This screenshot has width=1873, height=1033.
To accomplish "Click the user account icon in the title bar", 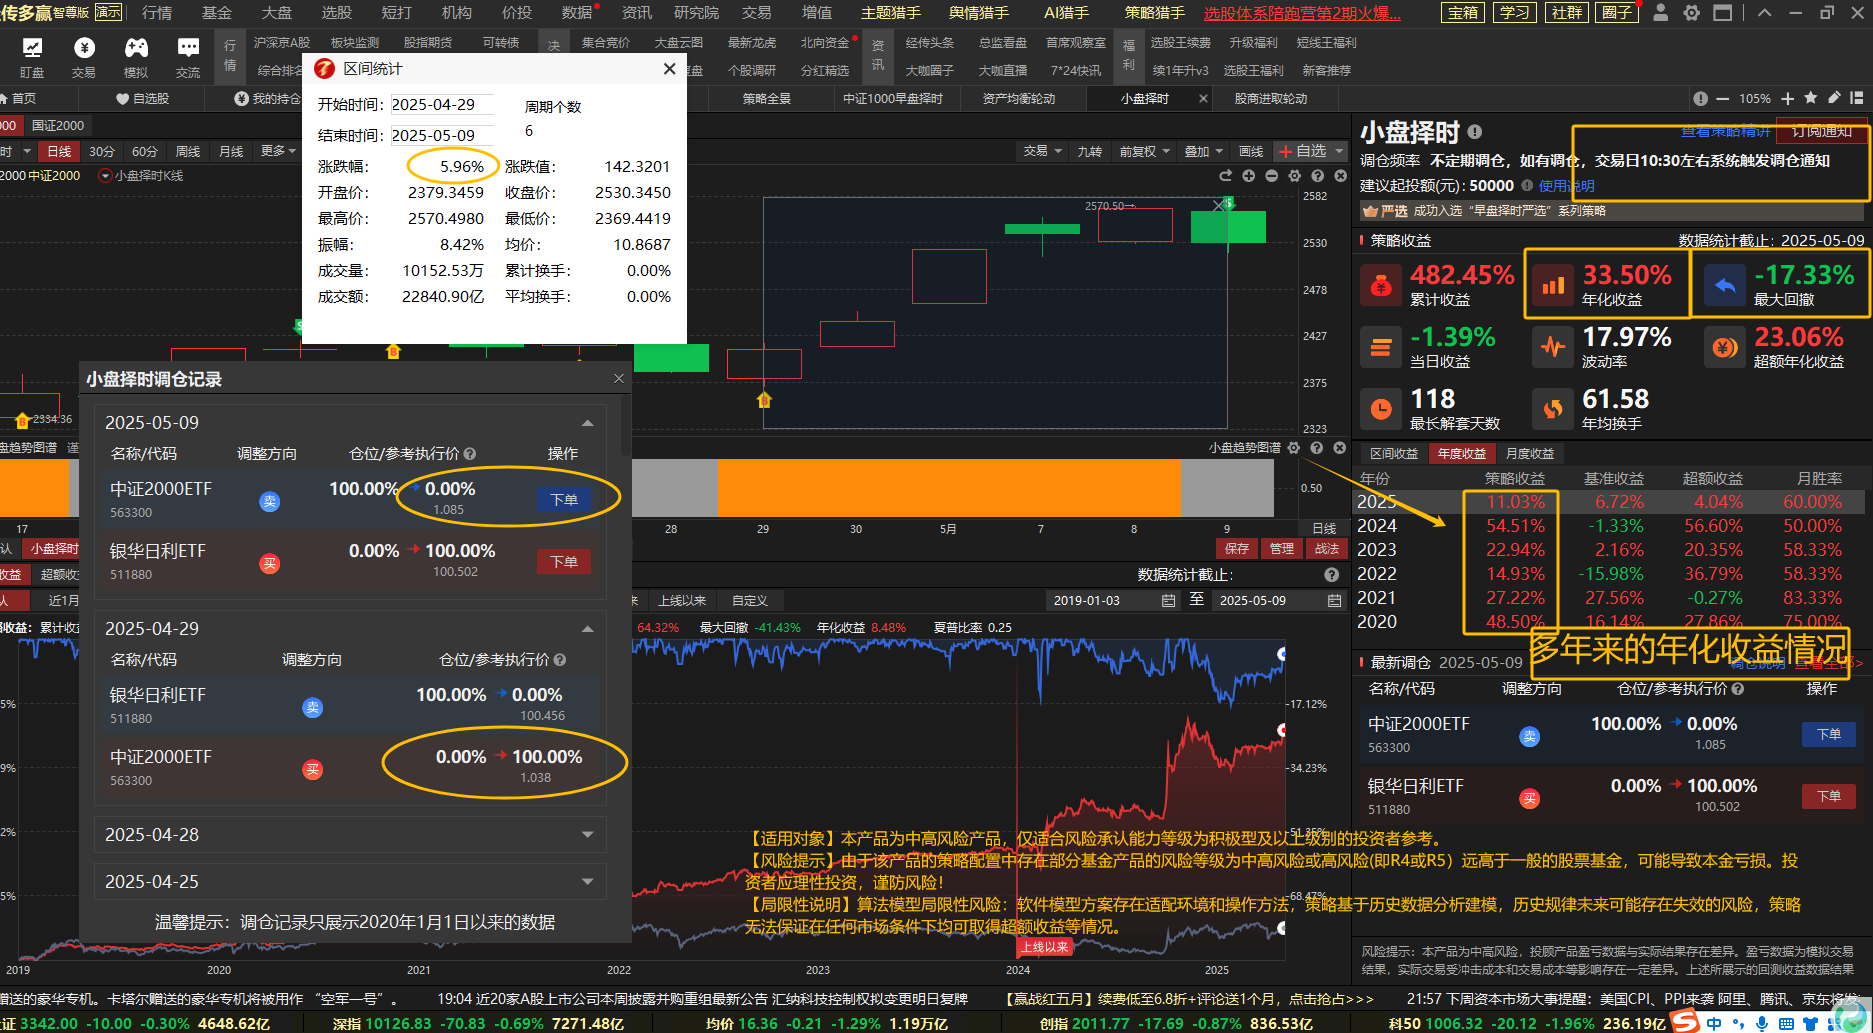I will [x=1660, y=13].
